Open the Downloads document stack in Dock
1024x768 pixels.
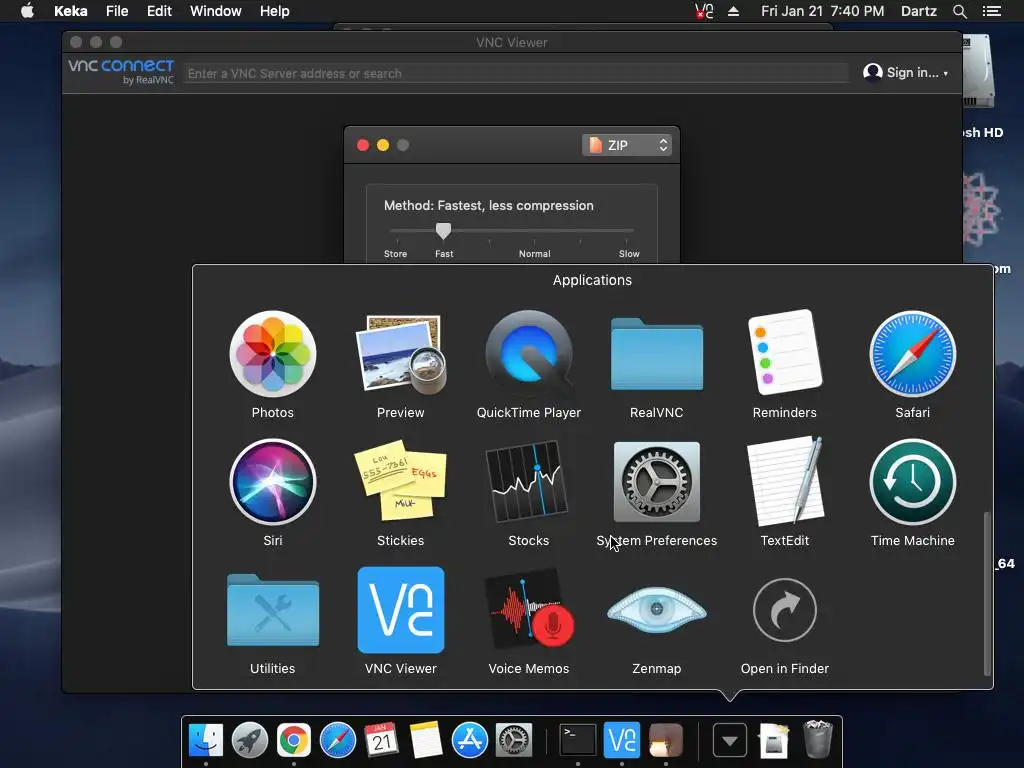(774, 741)
